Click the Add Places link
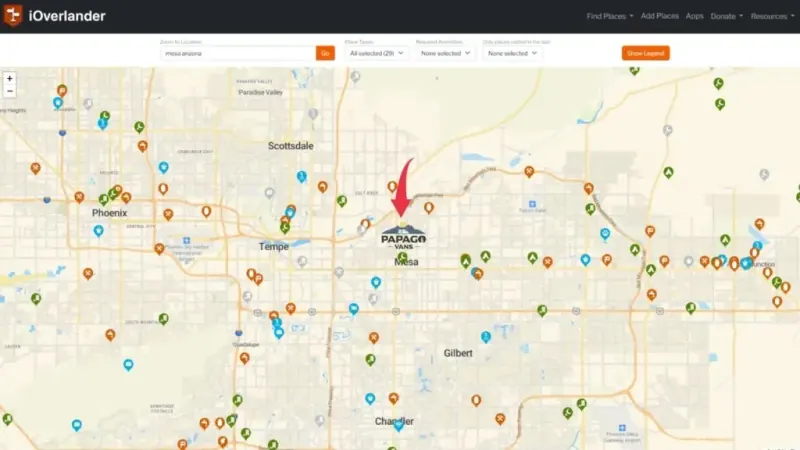Image resolution: width=800 pixels, height=450 pixels. click(x=660, y=16)
